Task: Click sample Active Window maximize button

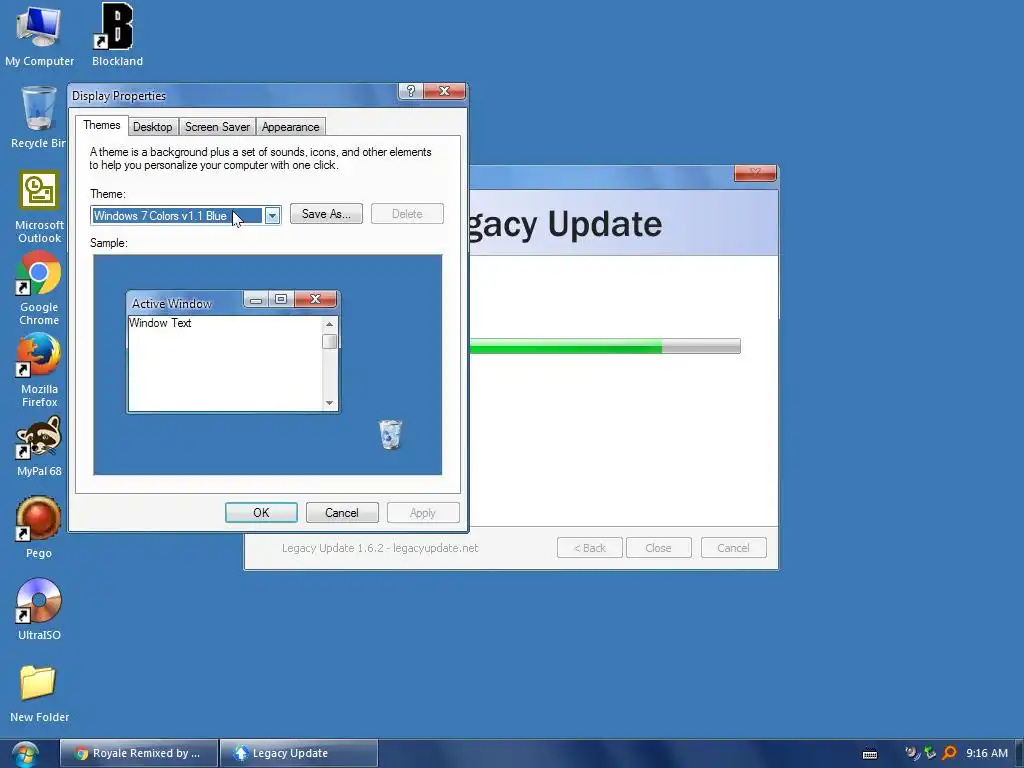Action: click(x=281, y=299)
